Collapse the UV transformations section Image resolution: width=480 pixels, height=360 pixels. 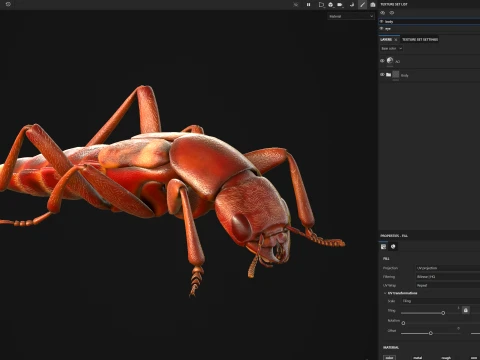pyautogui.click(x=385, y=293)
